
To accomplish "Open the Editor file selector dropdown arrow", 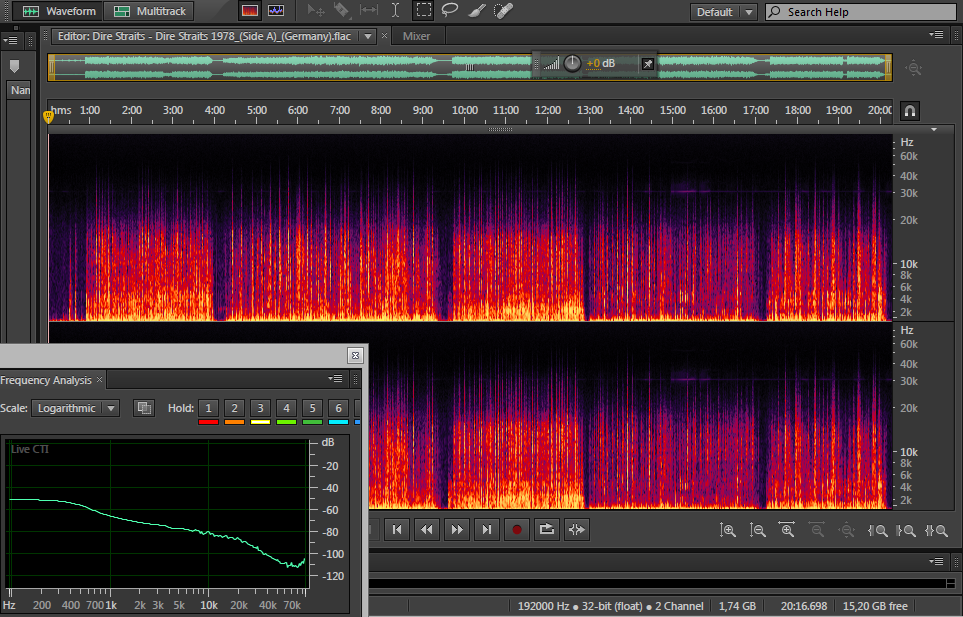I will pos(367,36).
